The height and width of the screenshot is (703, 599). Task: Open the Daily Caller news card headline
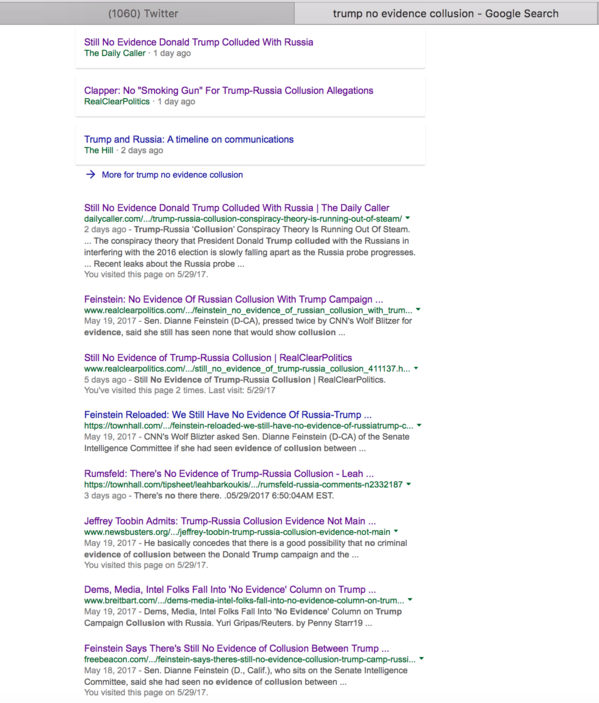point(199,42)
